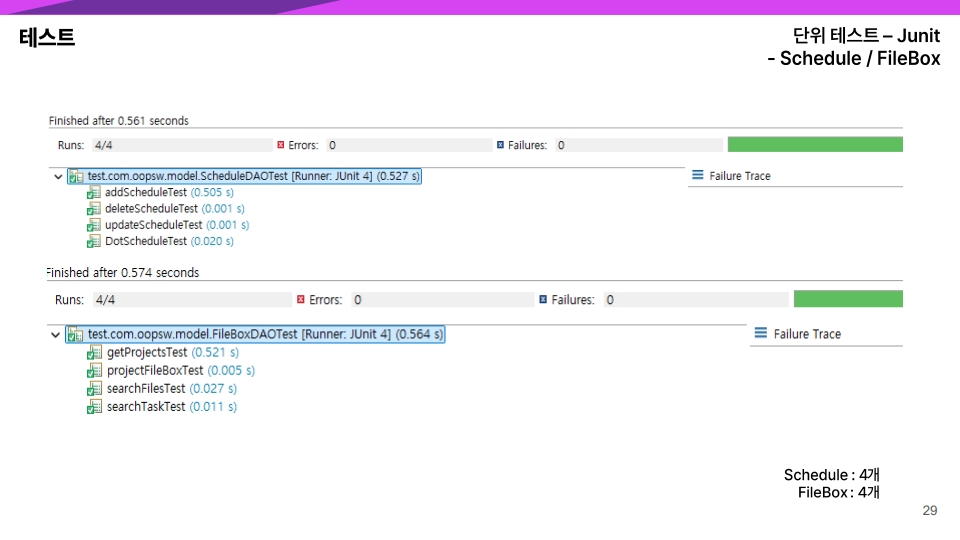Click the Failures 0 field of first run

(639, 145)
